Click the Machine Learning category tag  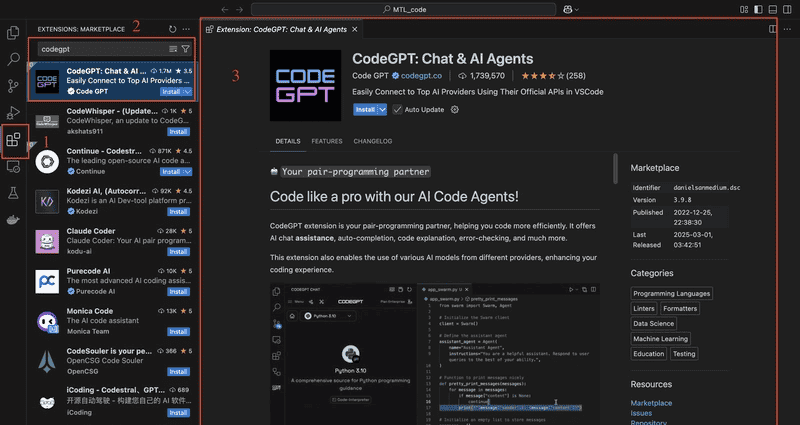660,339
